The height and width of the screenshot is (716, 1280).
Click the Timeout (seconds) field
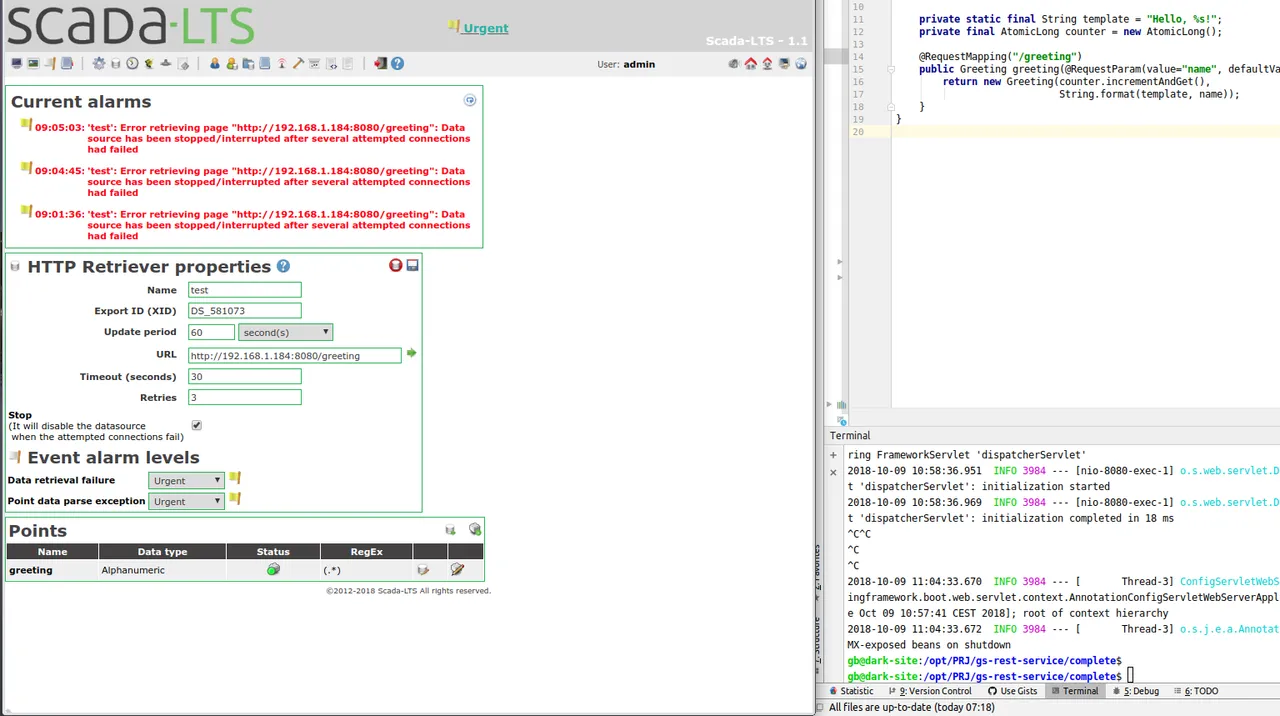(244, 377)
